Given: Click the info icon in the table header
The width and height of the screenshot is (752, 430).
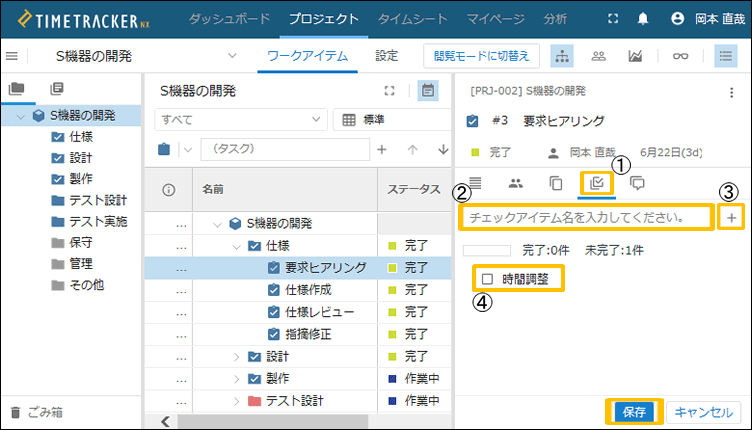Looking at the screenshot, I should [x=168, y=190].
